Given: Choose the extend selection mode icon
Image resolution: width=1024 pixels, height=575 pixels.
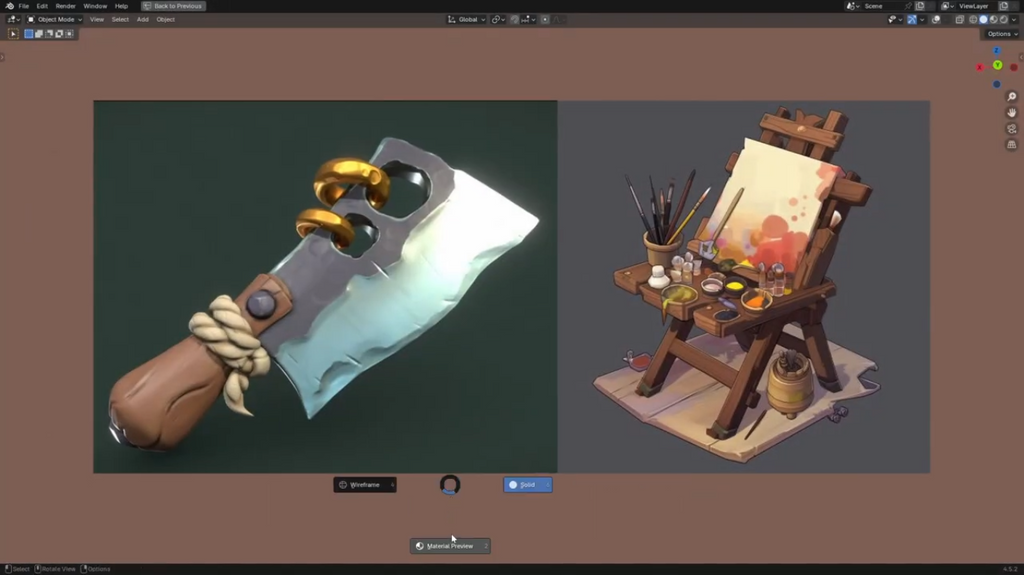Looking at the screenshot, I should click(x=39, y=34).
